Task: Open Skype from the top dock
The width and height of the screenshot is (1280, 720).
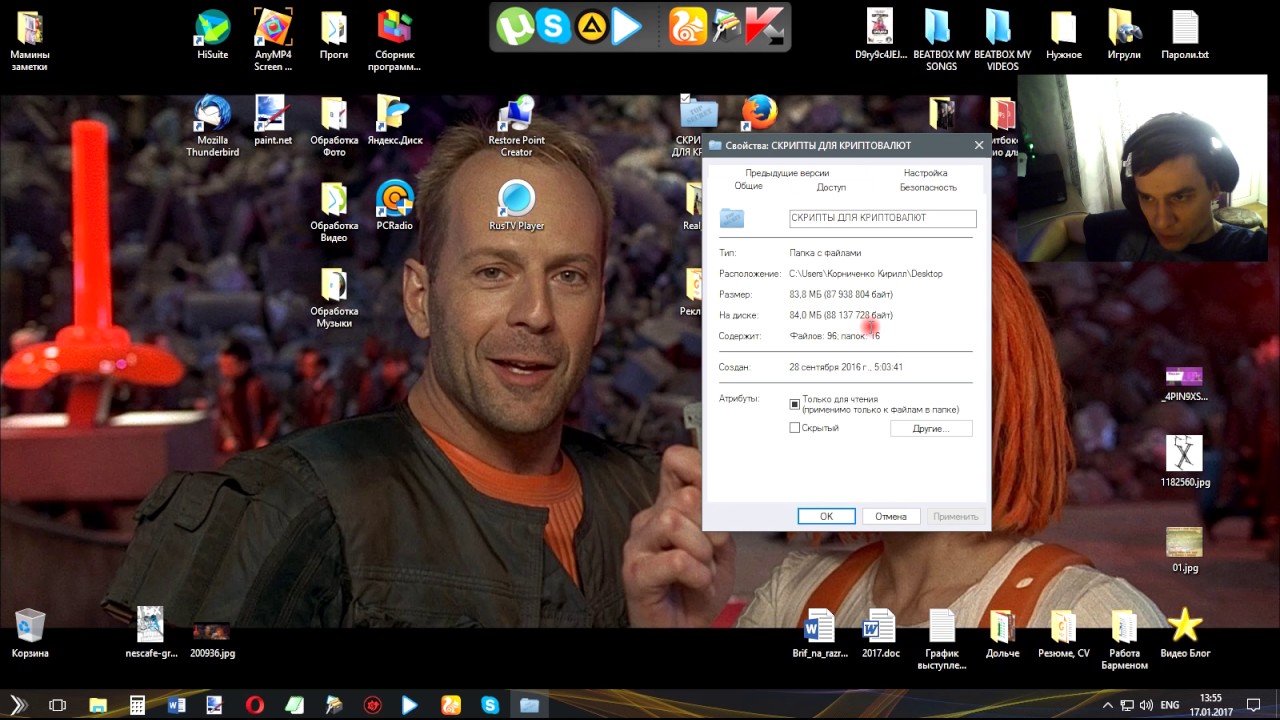Action: 553,27
